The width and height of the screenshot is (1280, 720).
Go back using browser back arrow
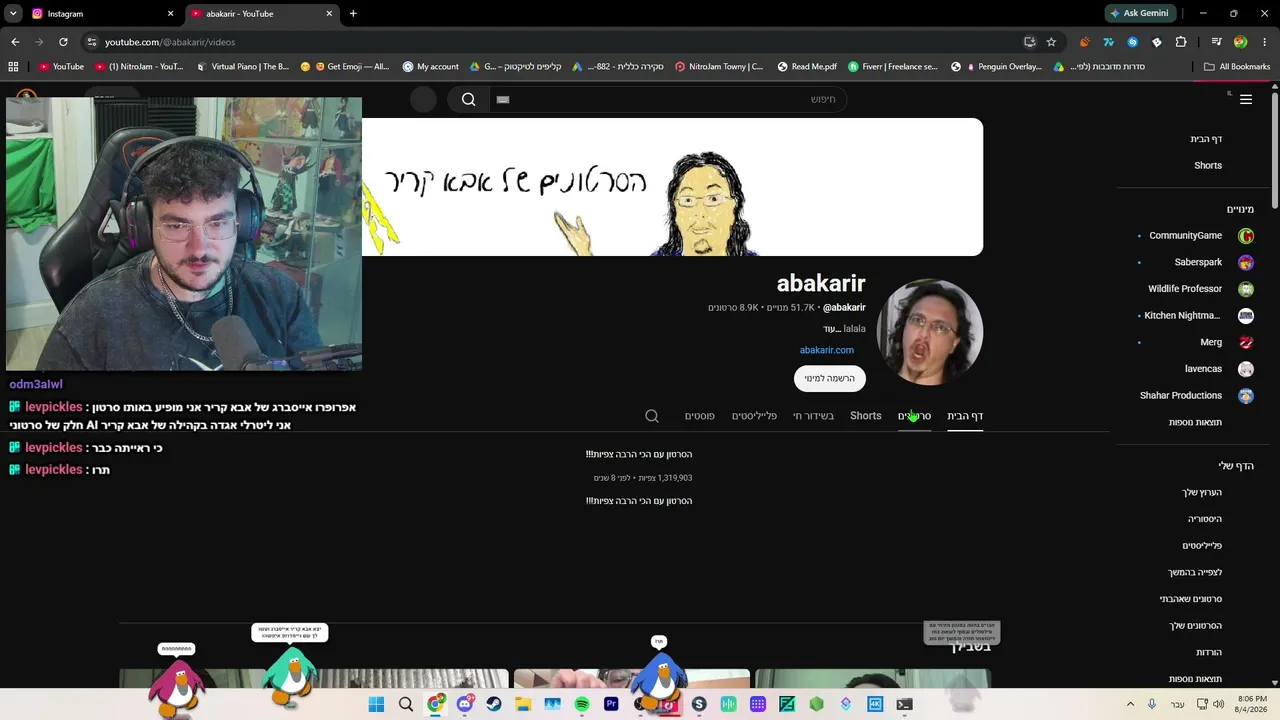[x=15, y=42]
